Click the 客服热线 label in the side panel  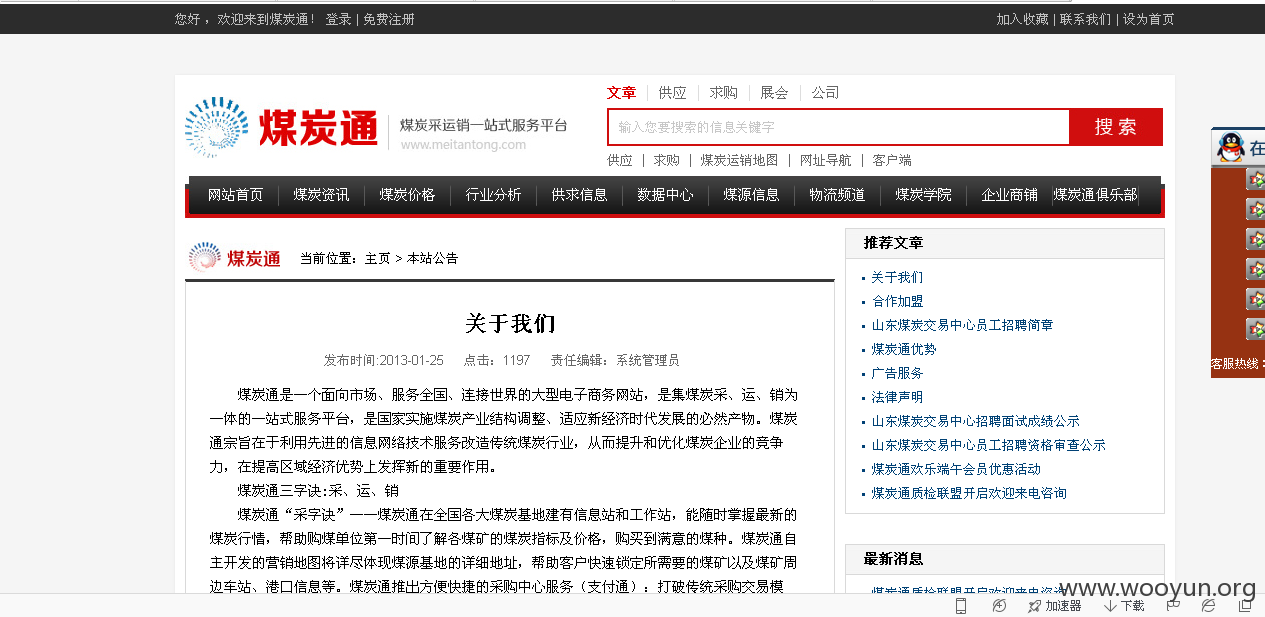pos(1236,364)
